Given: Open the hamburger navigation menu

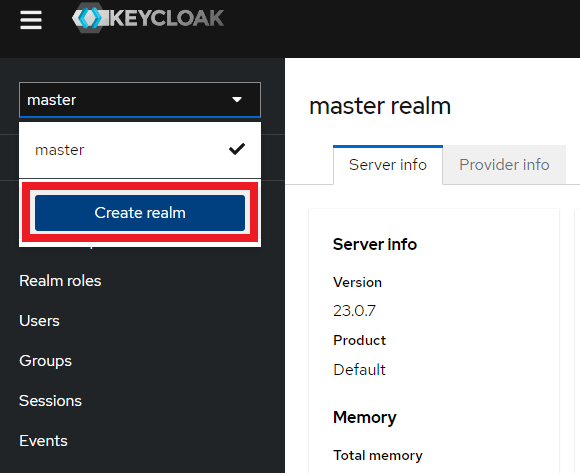Looking at the screenshot, I should pyautogui.click(x=31, y=19).
